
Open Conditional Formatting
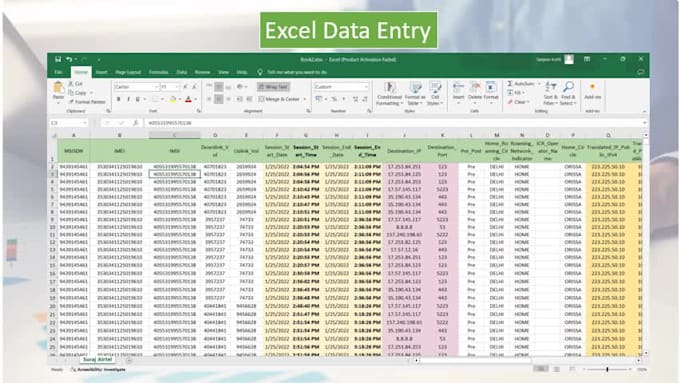pyautogui.click(x=389, y=93)
